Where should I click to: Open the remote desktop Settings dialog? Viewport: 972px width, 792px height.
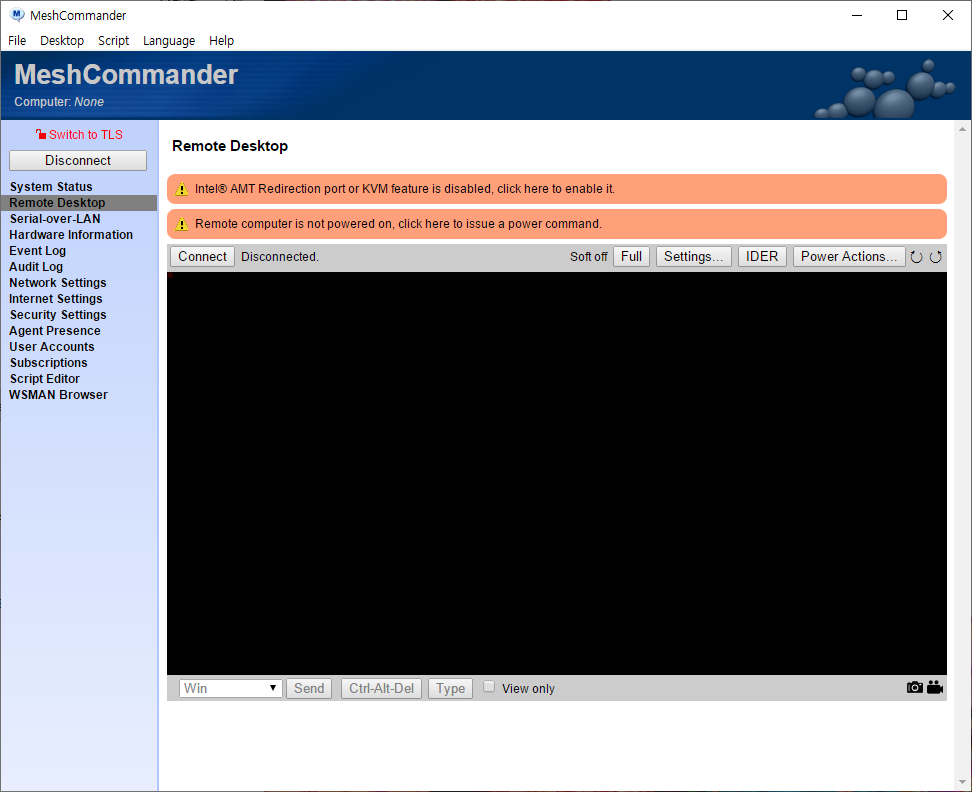pyautogui.click(x=694, y=257)
